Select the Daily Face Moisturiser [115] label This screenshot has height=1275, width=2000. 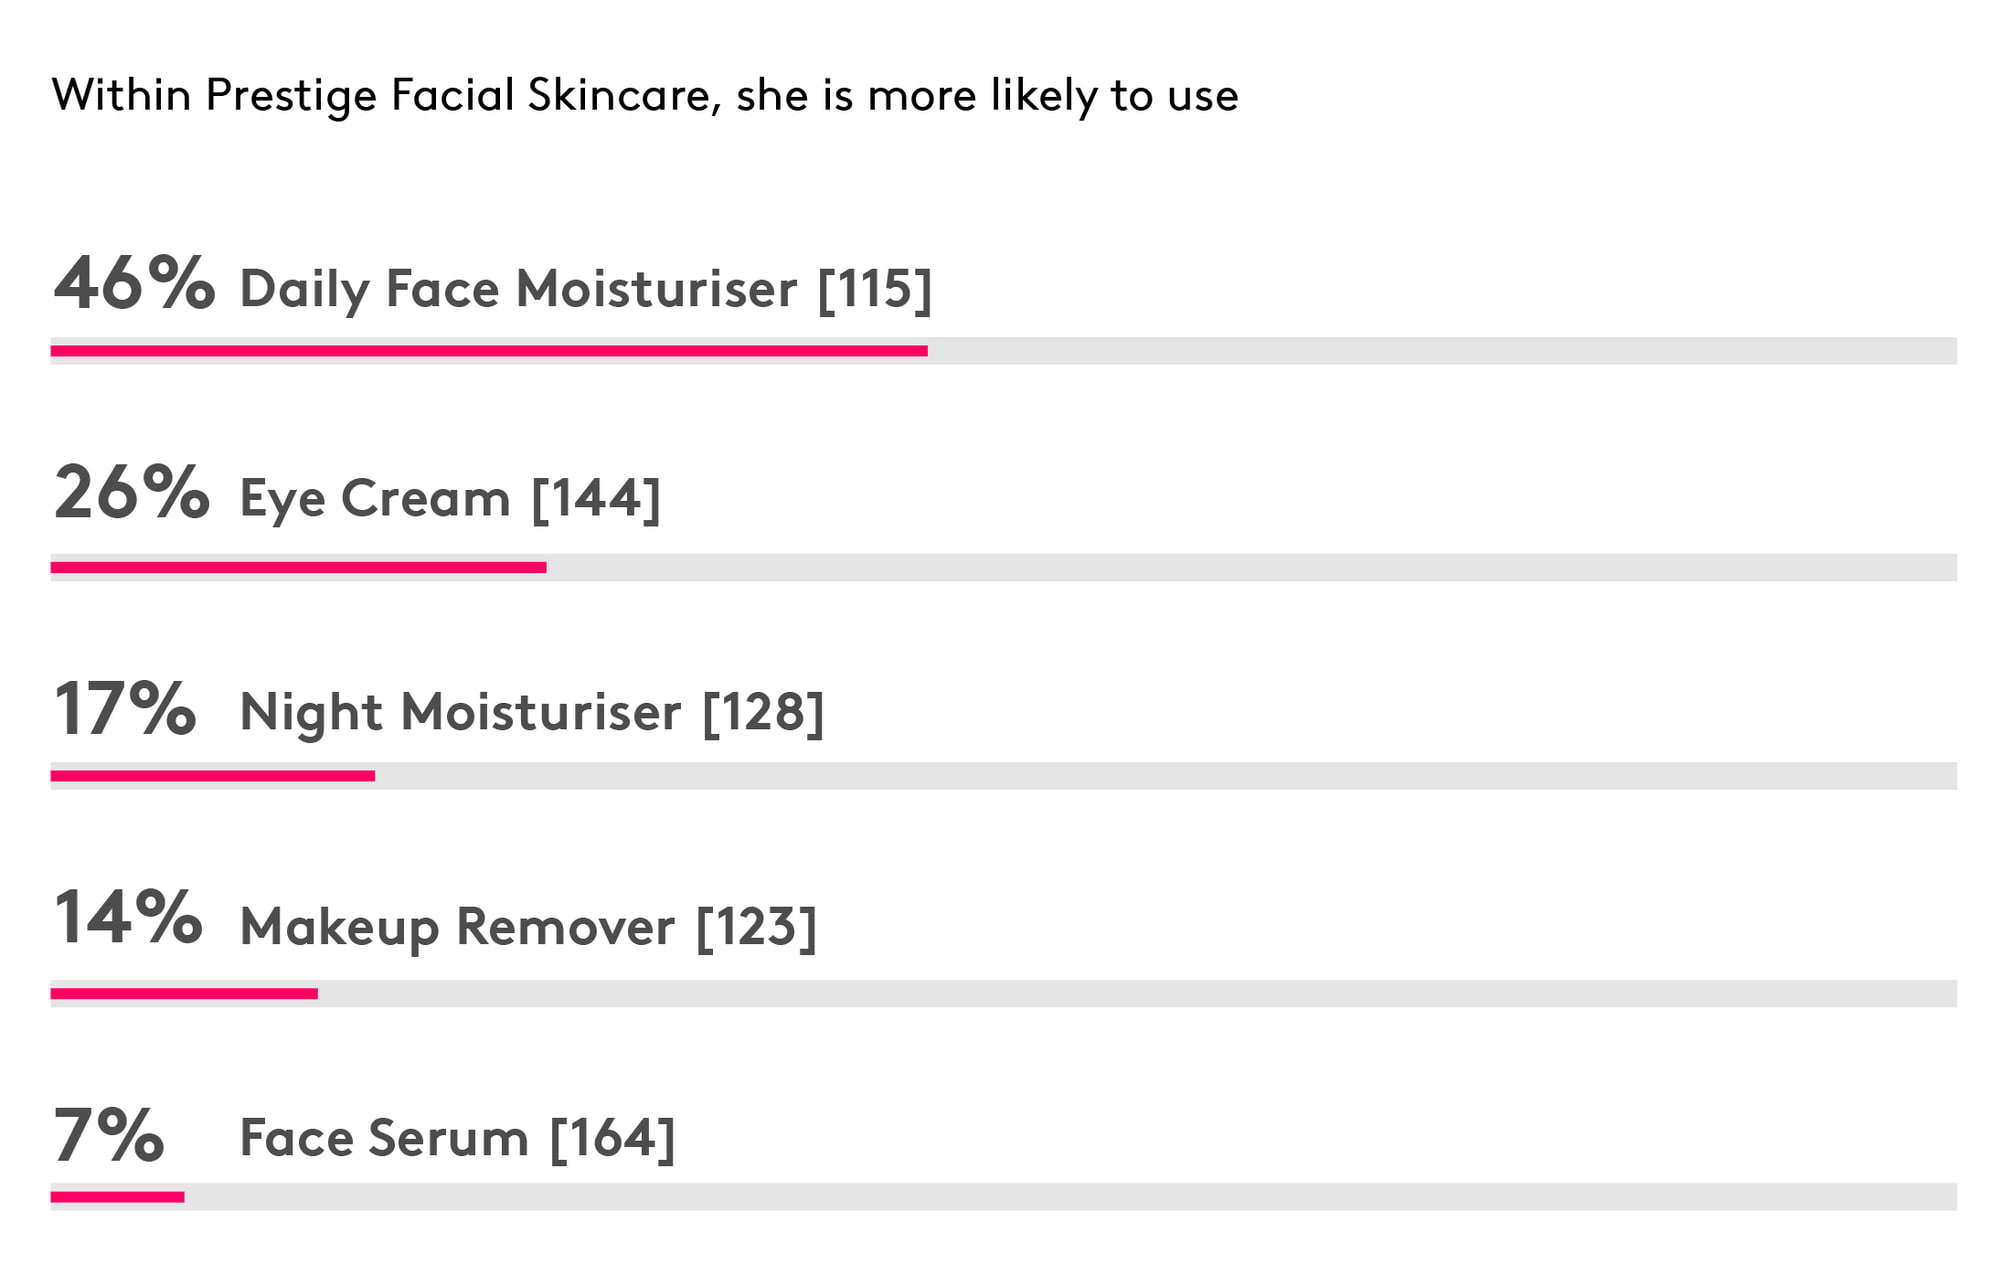click(586, 289)
